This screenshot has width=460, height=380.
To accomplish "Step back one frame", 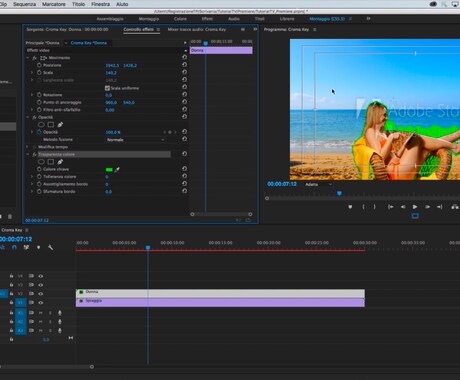I will [403, 207].
